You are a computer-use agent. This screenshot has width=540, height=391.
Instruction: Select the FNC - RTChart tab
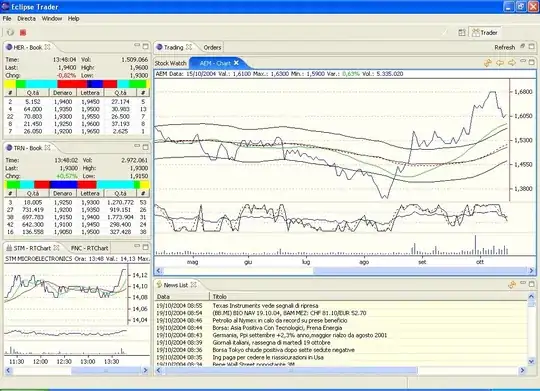[x=90, y=248]
